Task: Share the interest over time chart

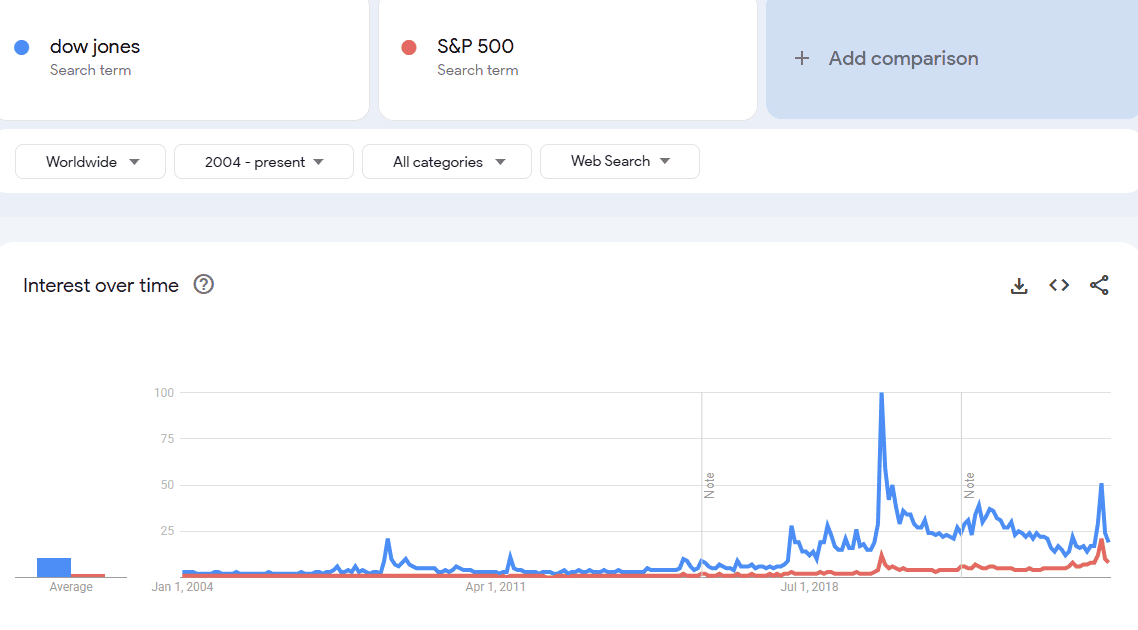Action: pyautogui.click(x=1099, y=285)
